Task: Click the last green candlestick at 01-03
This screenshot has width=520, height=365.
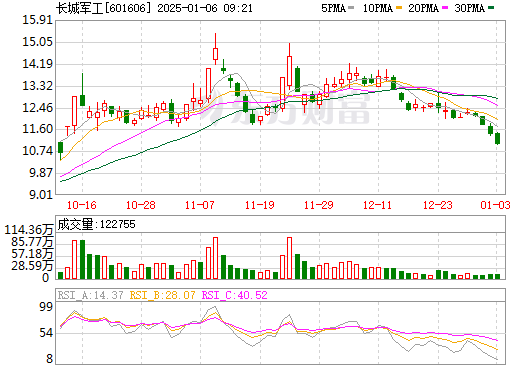Action: [x=498, y=138]
